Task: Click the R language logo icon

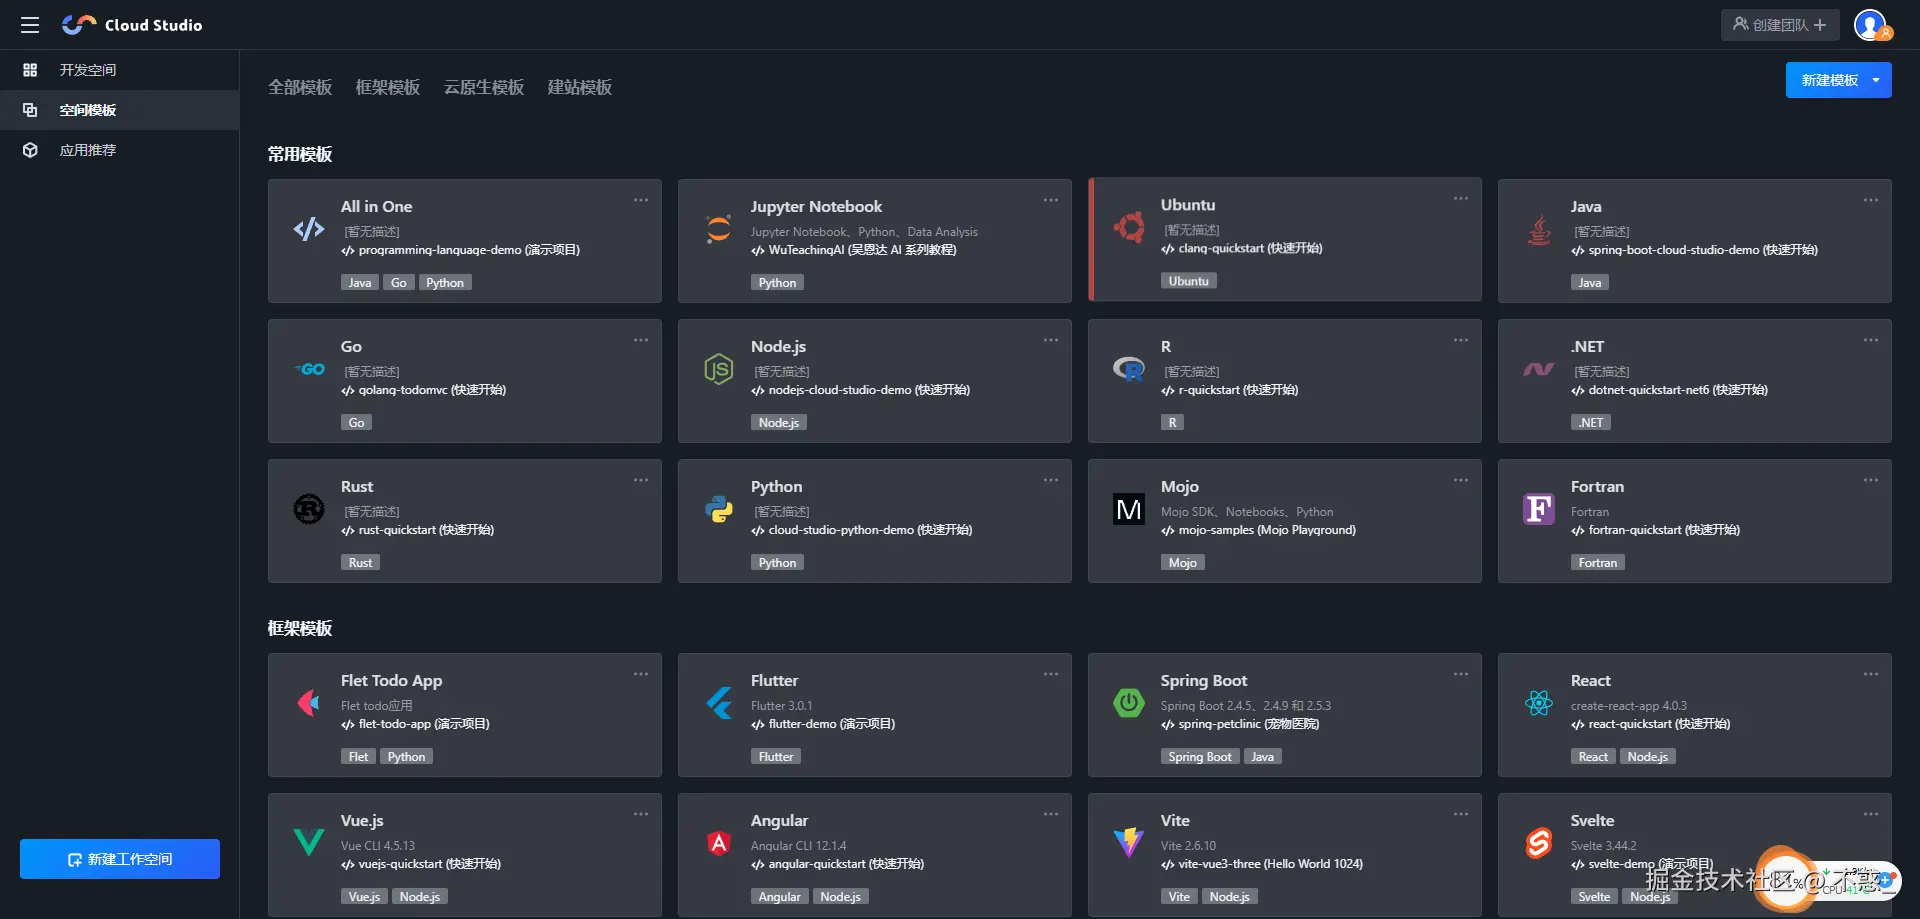Action: point(1129,369)
